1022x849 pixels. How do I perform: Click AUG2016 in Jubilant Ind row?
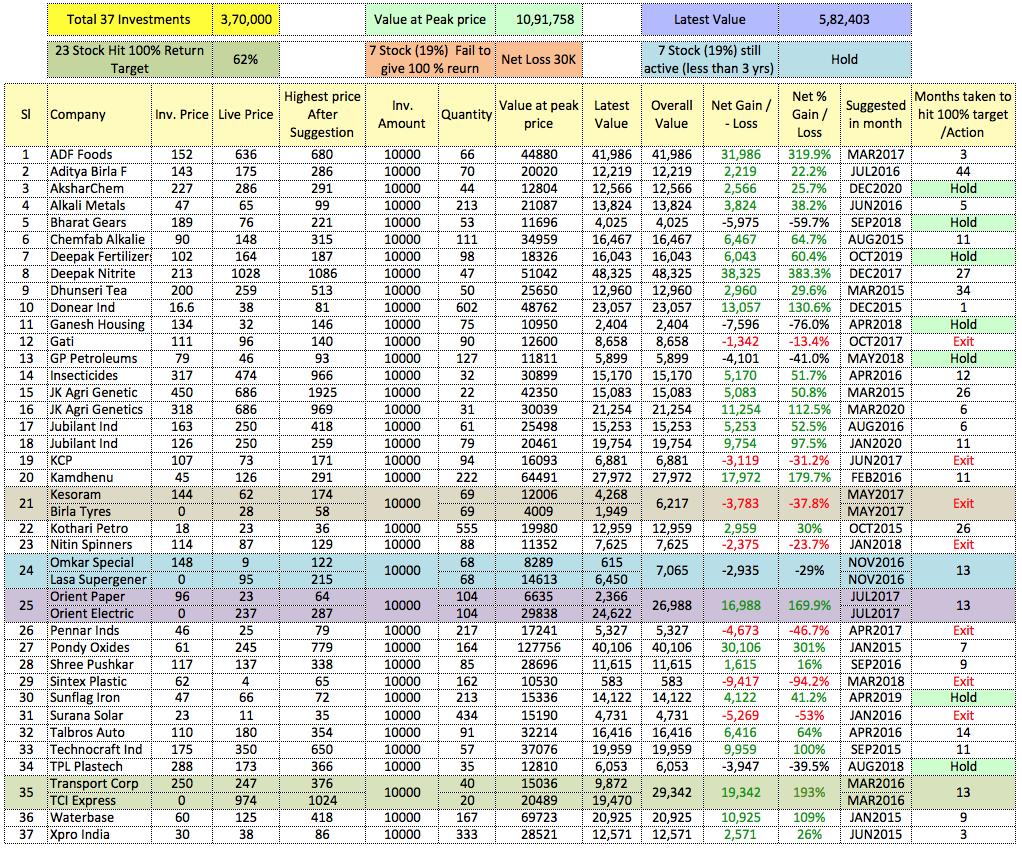tap(876, 426)
